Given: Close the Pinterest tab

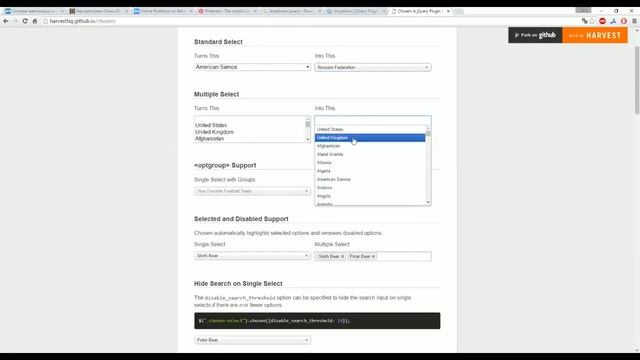Looking at the screenshot, I should click(x=255, y=11).
